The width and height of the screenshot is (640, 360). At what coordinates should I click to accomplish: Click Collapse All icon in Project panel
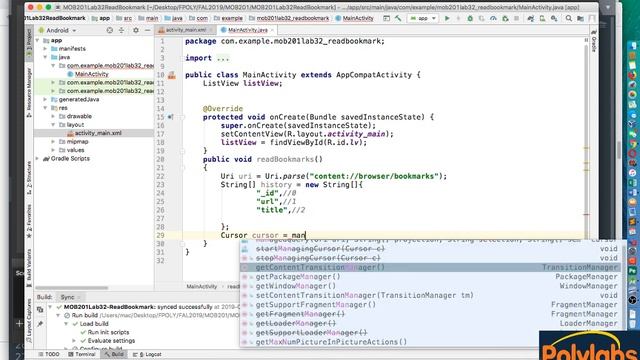click(121, 30)
